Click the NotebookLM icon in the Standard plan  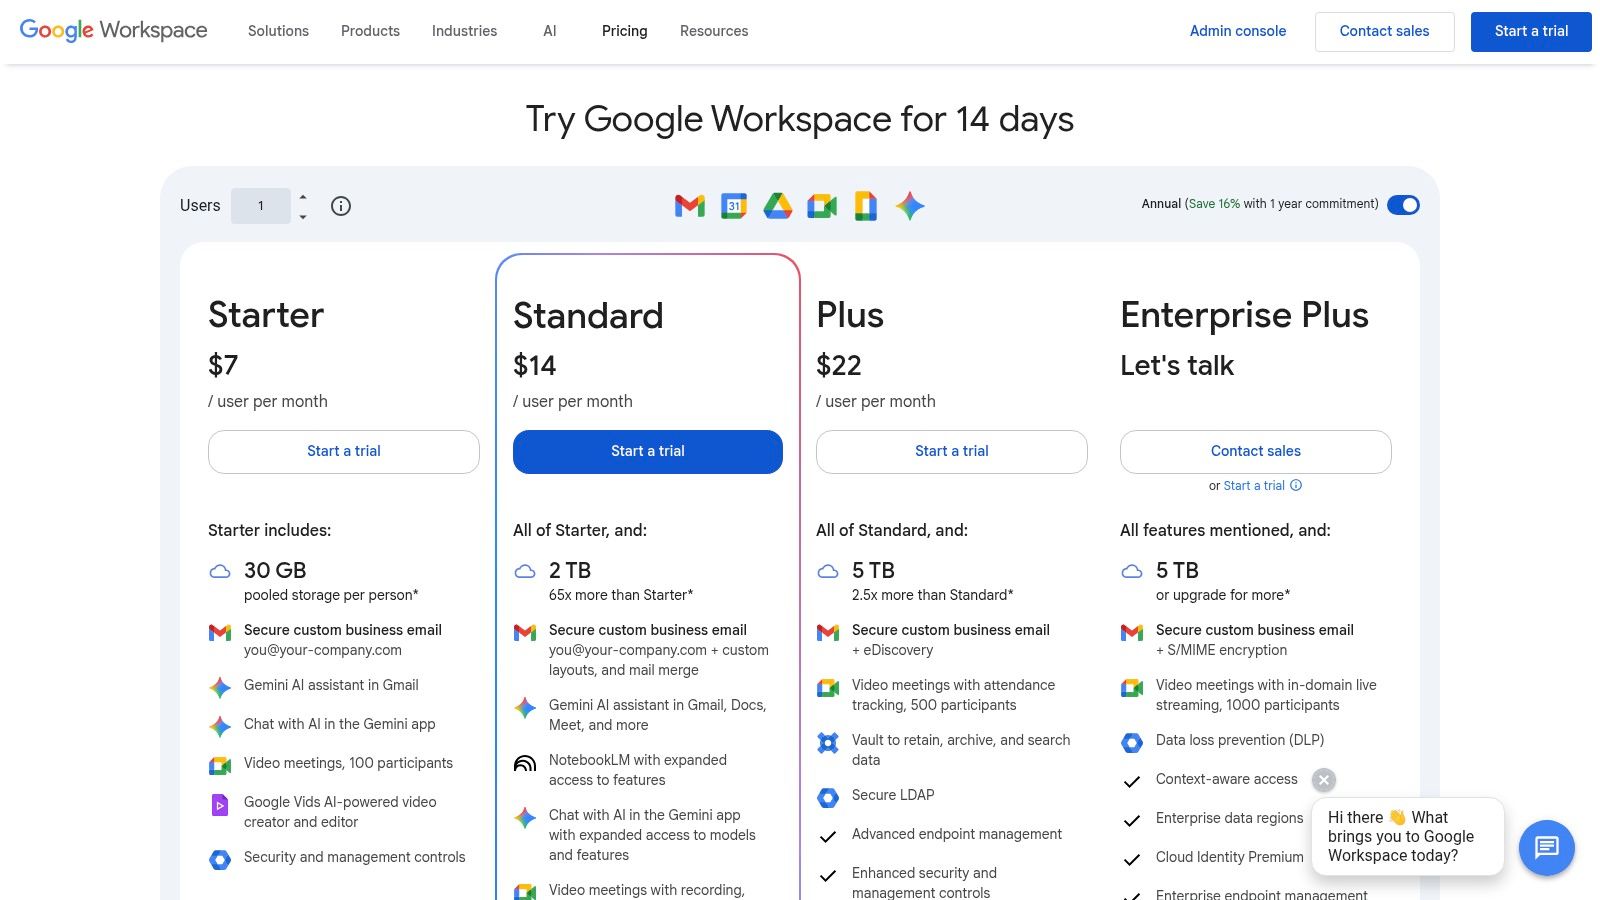point(524,763)
